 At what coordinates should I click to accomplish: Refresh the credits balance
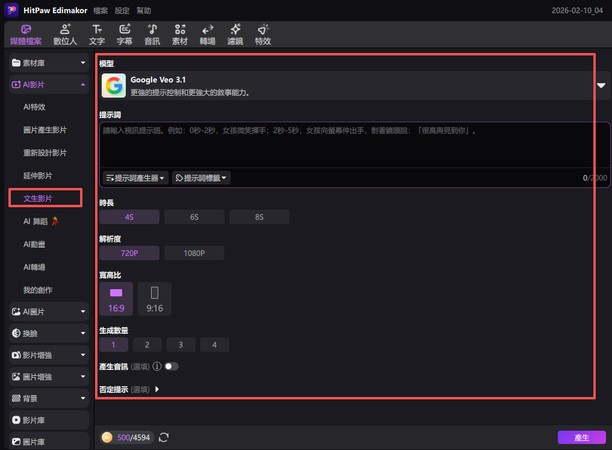tap(164, 438)
